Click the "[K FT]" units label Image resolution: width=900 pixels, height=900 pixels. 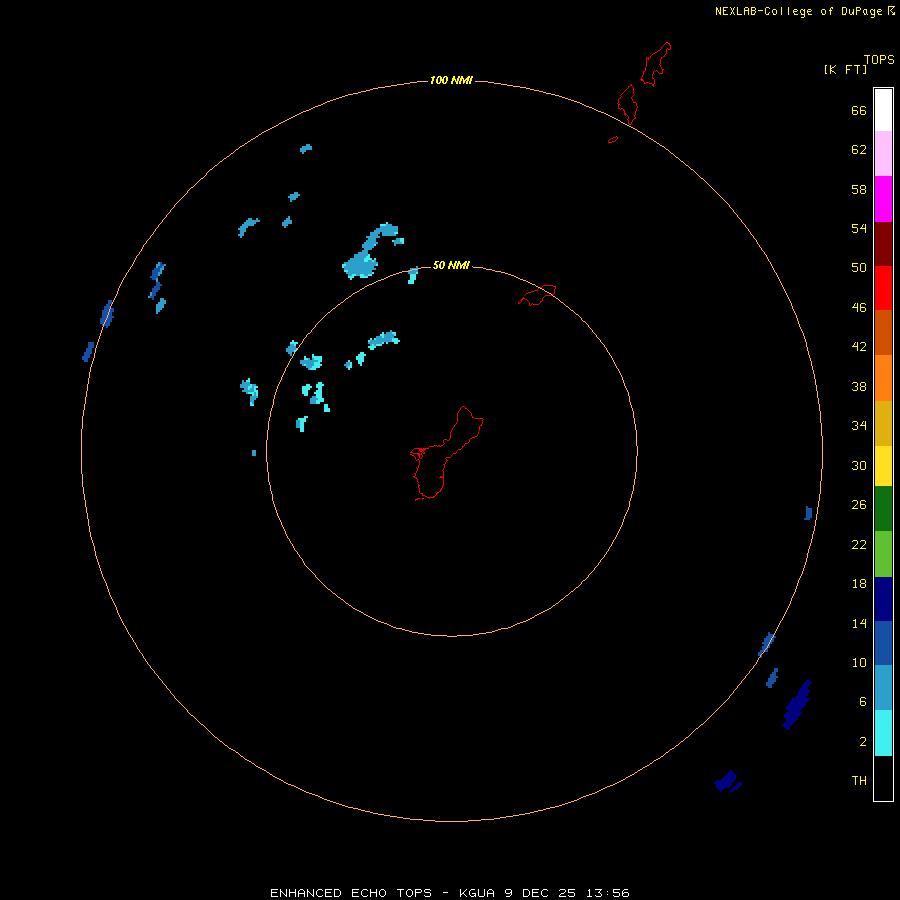(x=845, y=69)
